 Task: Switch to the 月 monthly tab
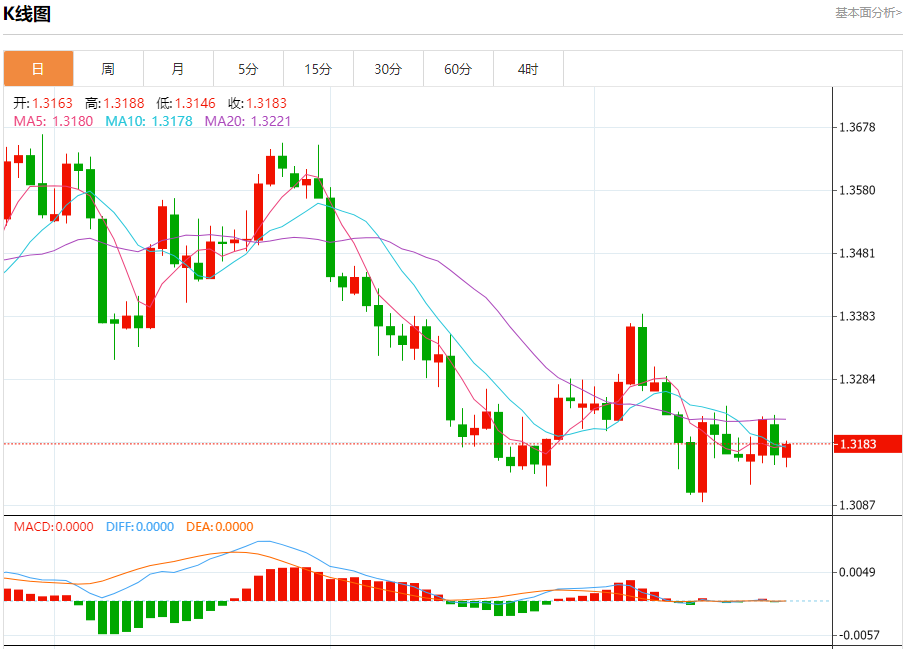[178, 69]
